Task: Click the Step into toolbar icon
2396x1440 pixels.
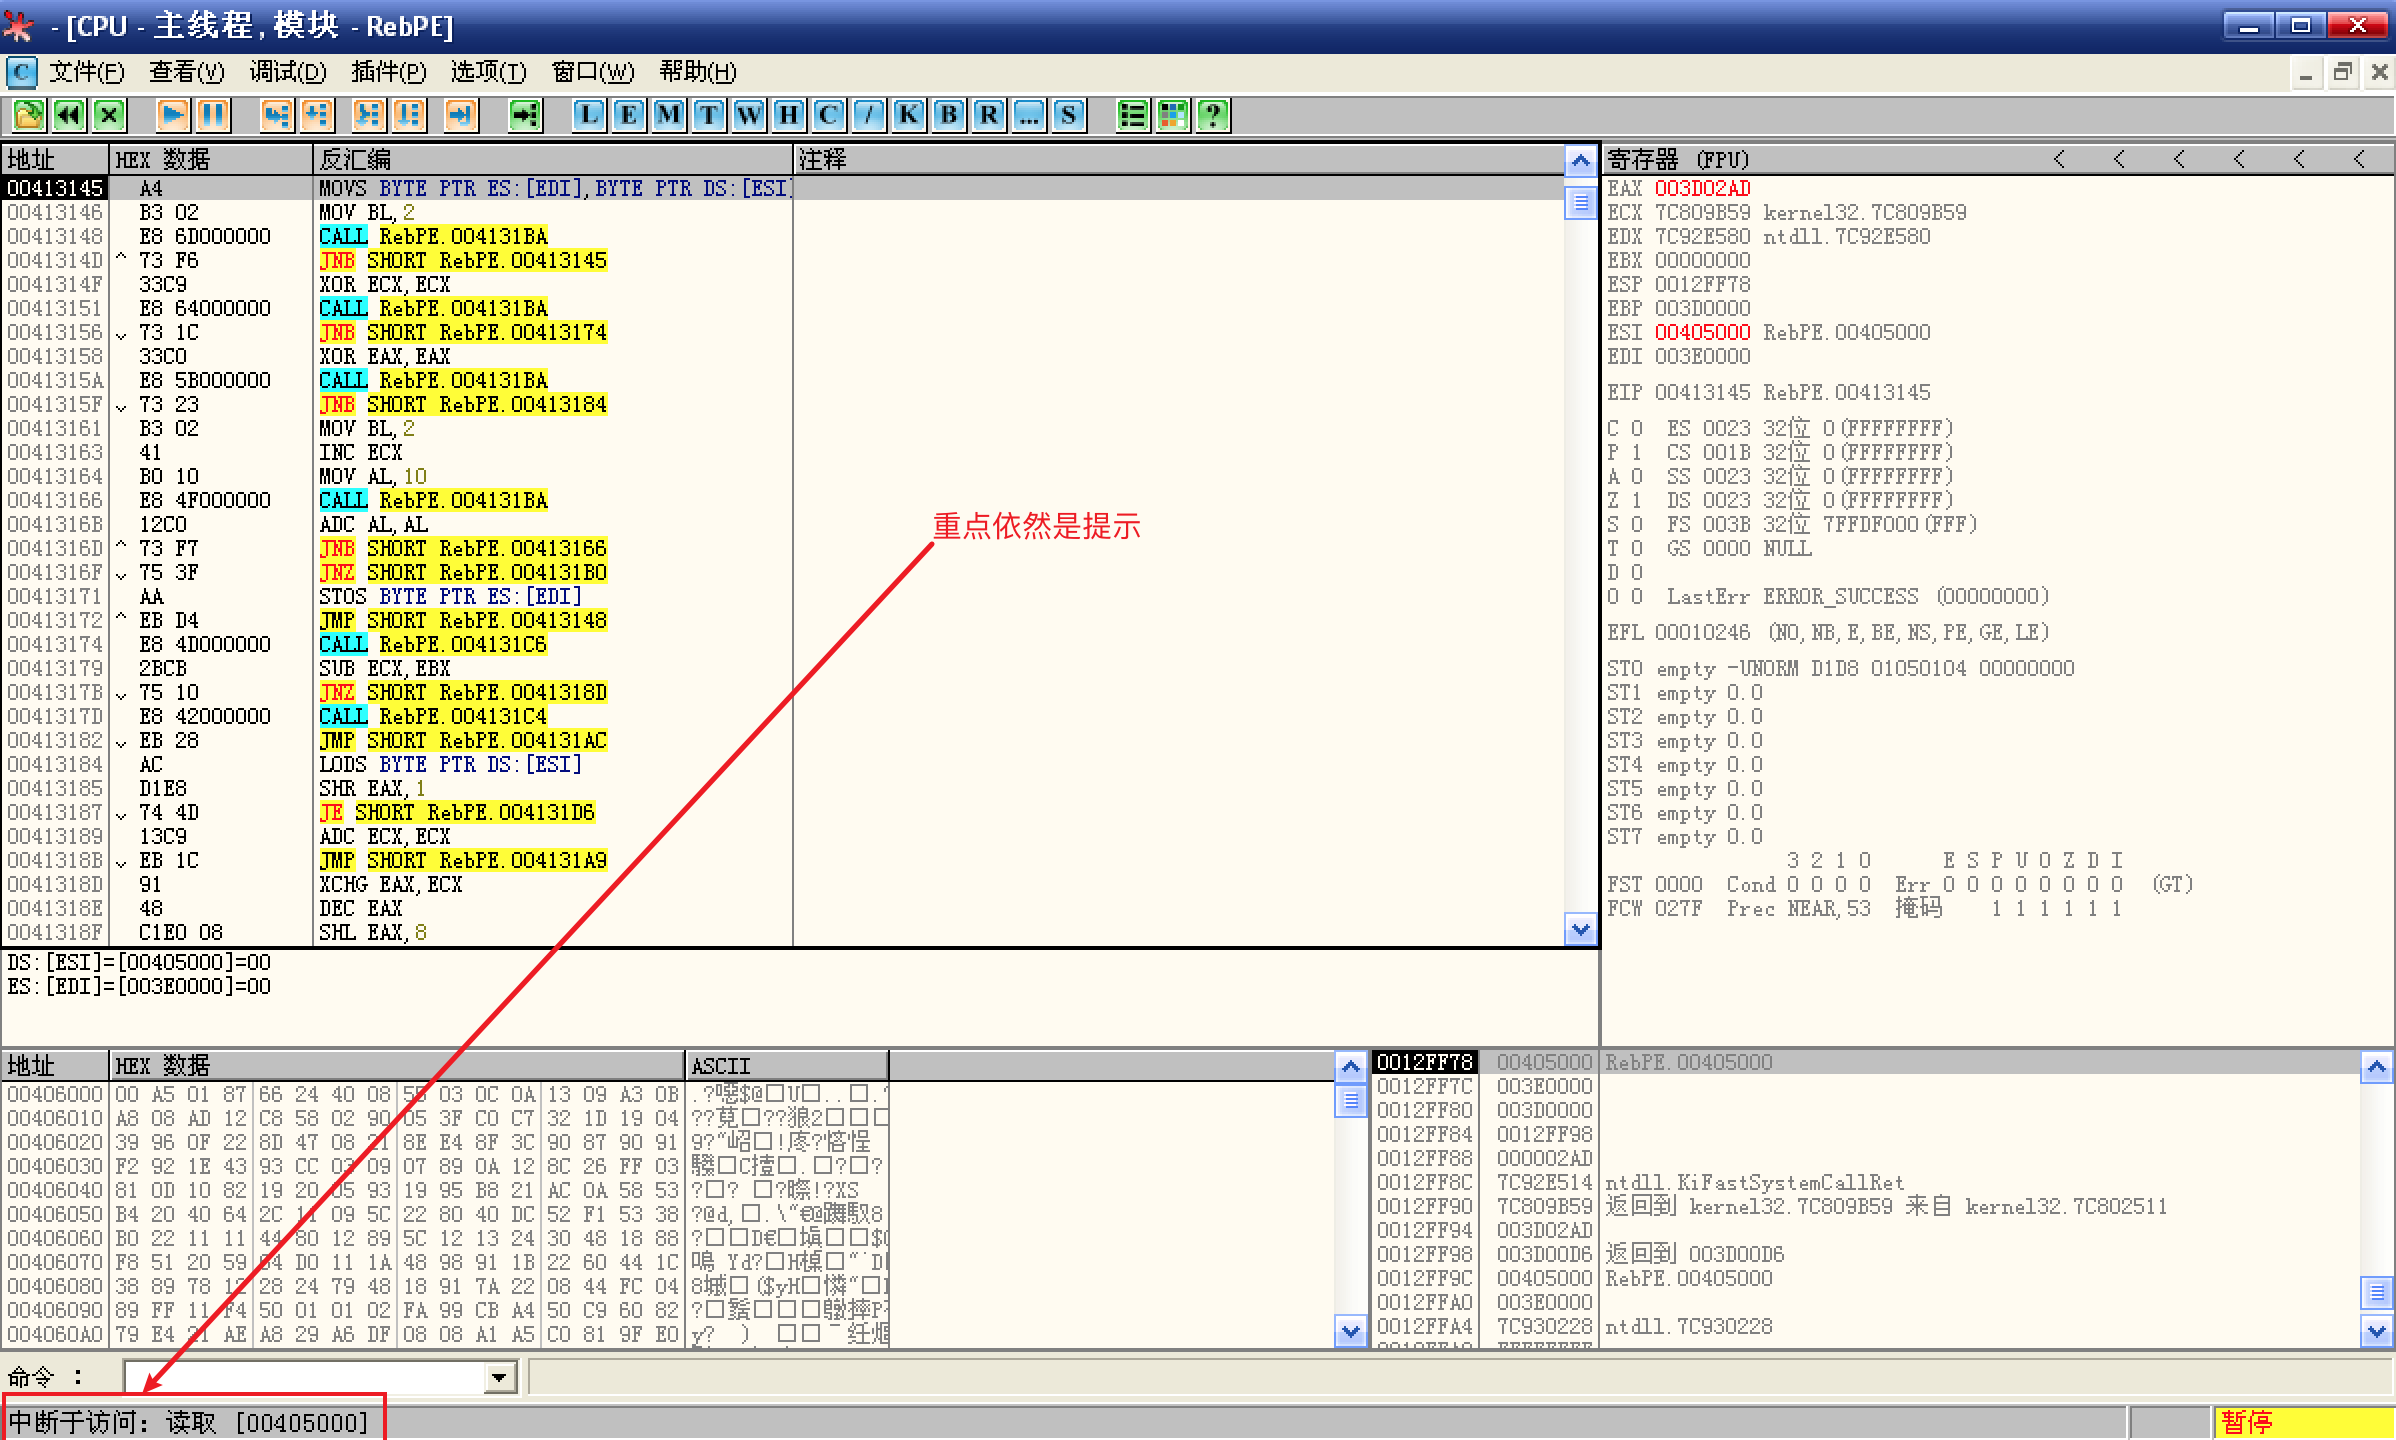Action: pos(276,115)
